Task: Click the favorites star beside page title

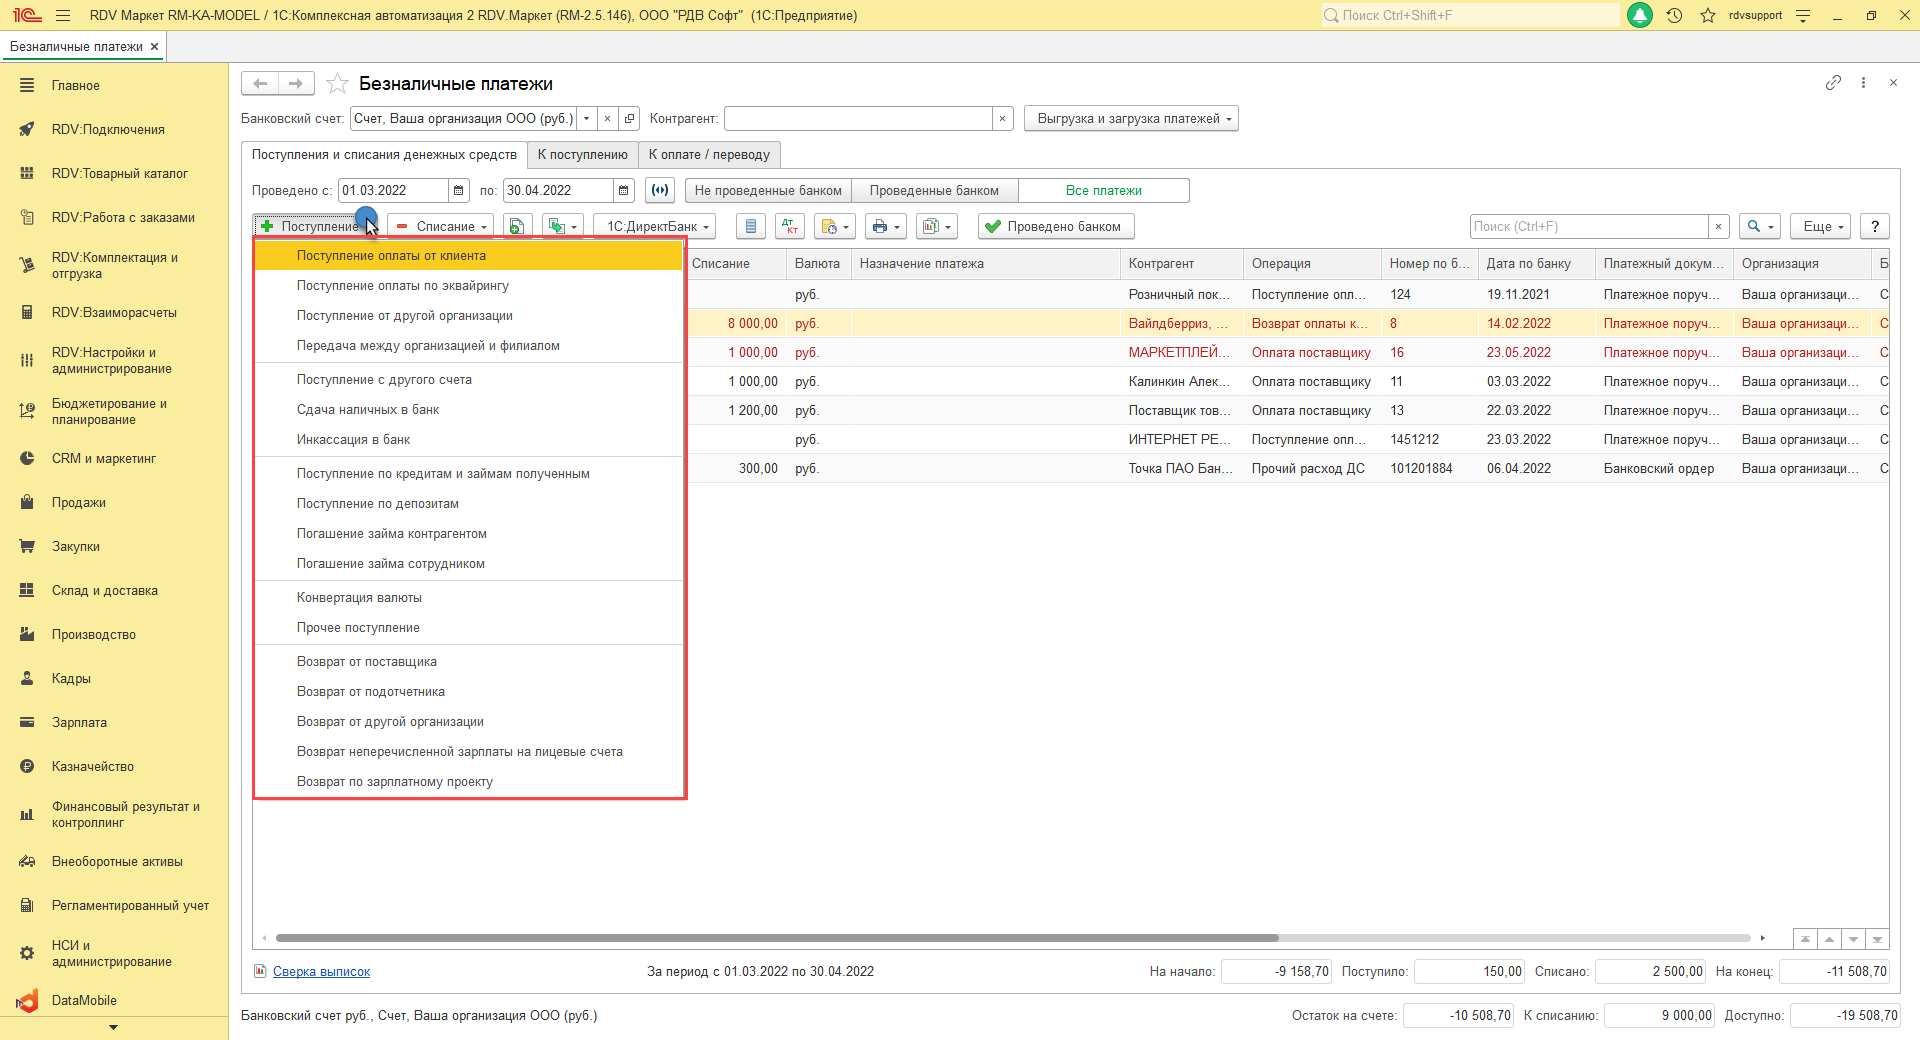Action: (338, 84)
